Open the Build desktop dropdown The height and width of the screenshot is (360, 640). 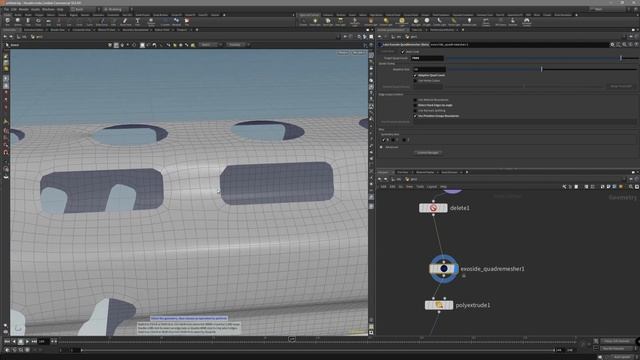(84, 9)
